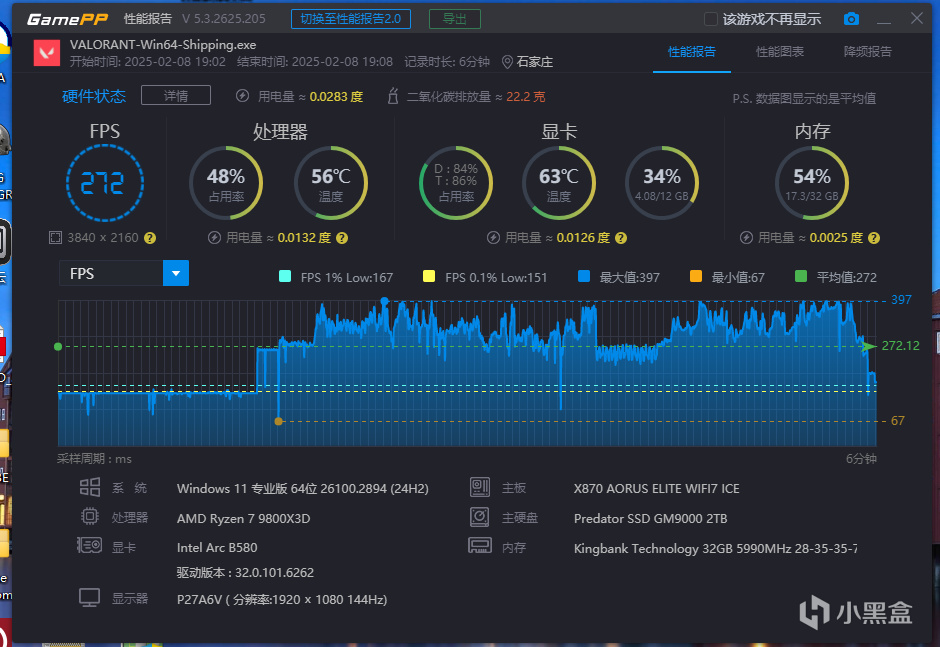
Task: Click the camera screenshot icon
Action: [851, 19]
